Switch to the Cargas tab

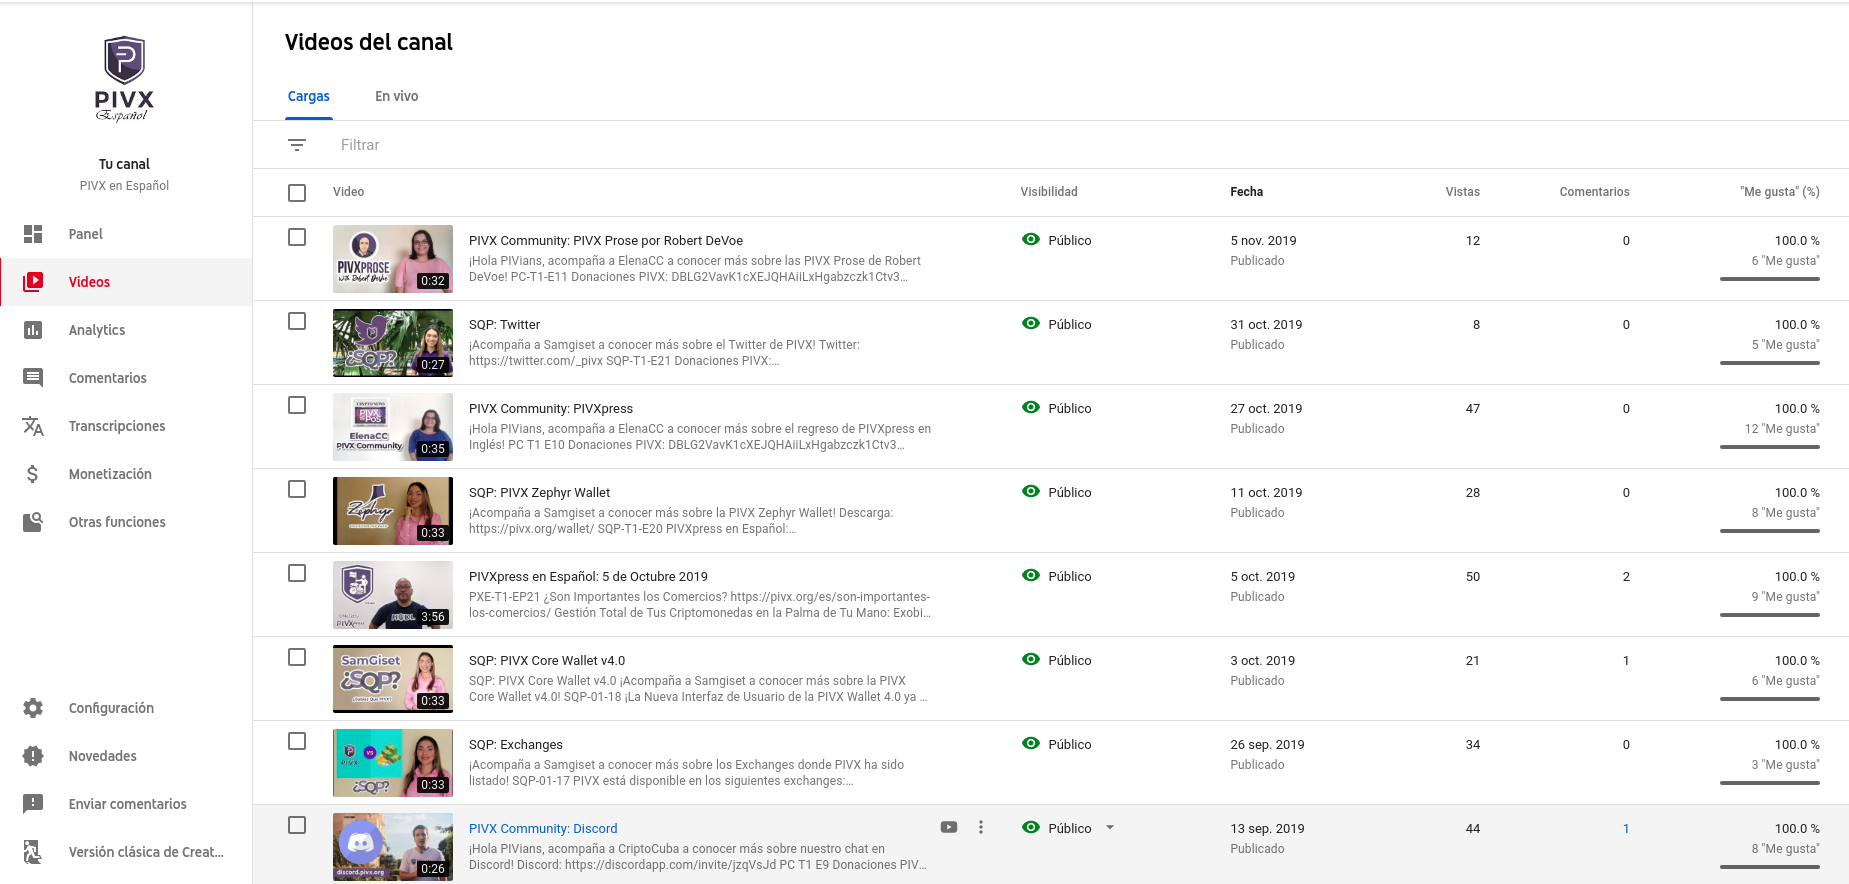(308, 96)
